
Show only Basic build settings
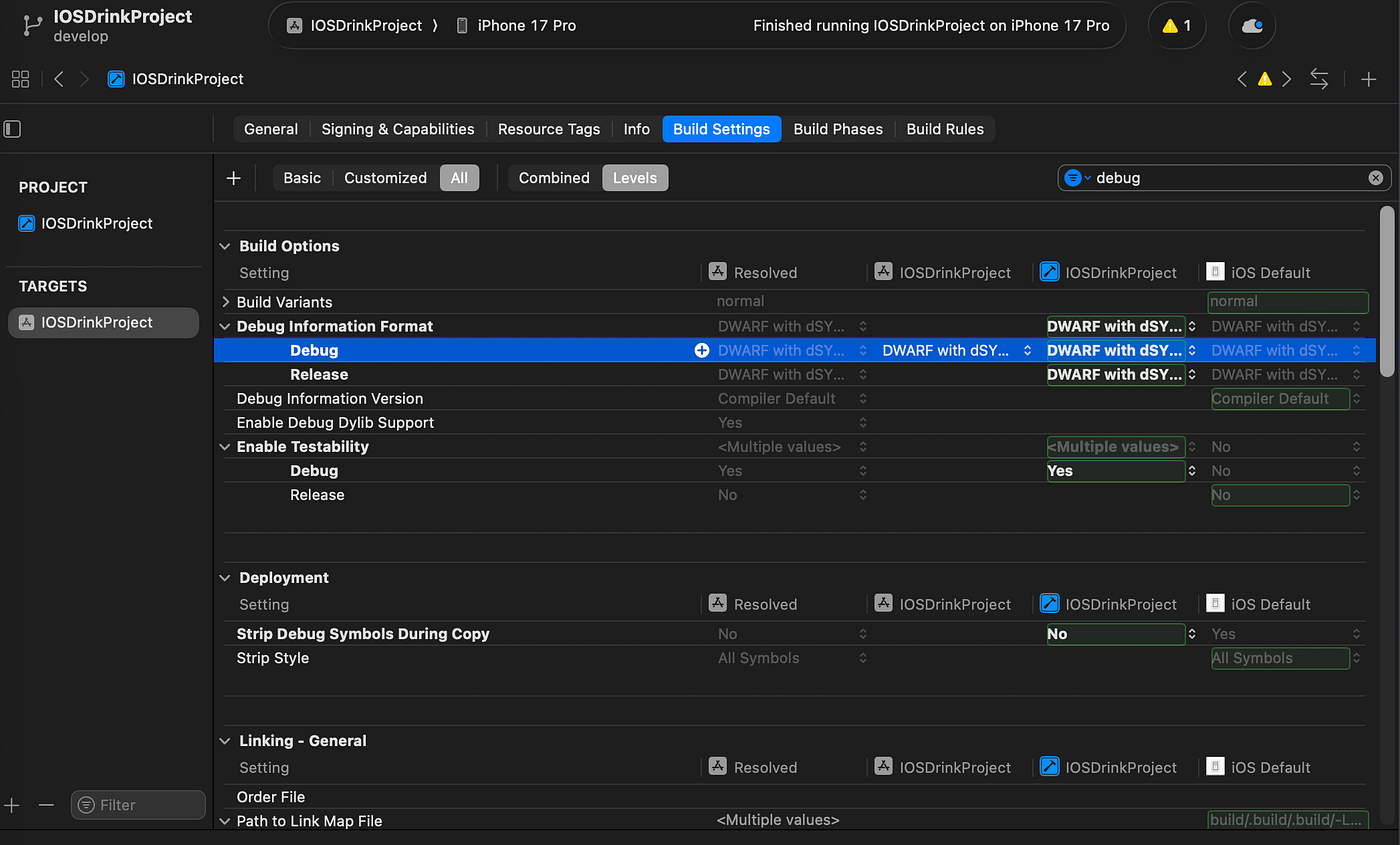(x=302, y=178)
